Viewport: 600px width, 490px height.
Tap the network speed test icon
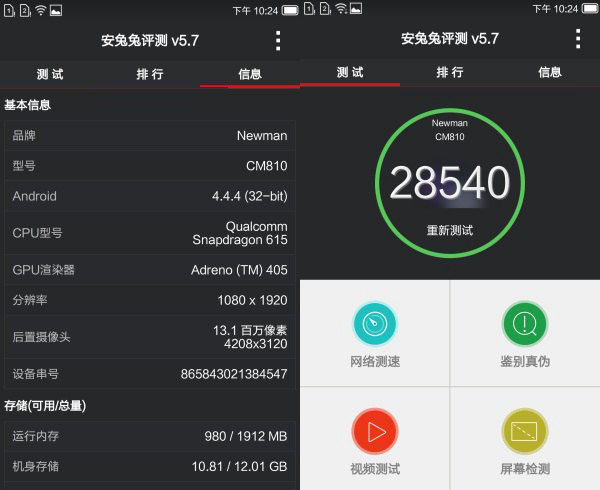pos(375,324)
